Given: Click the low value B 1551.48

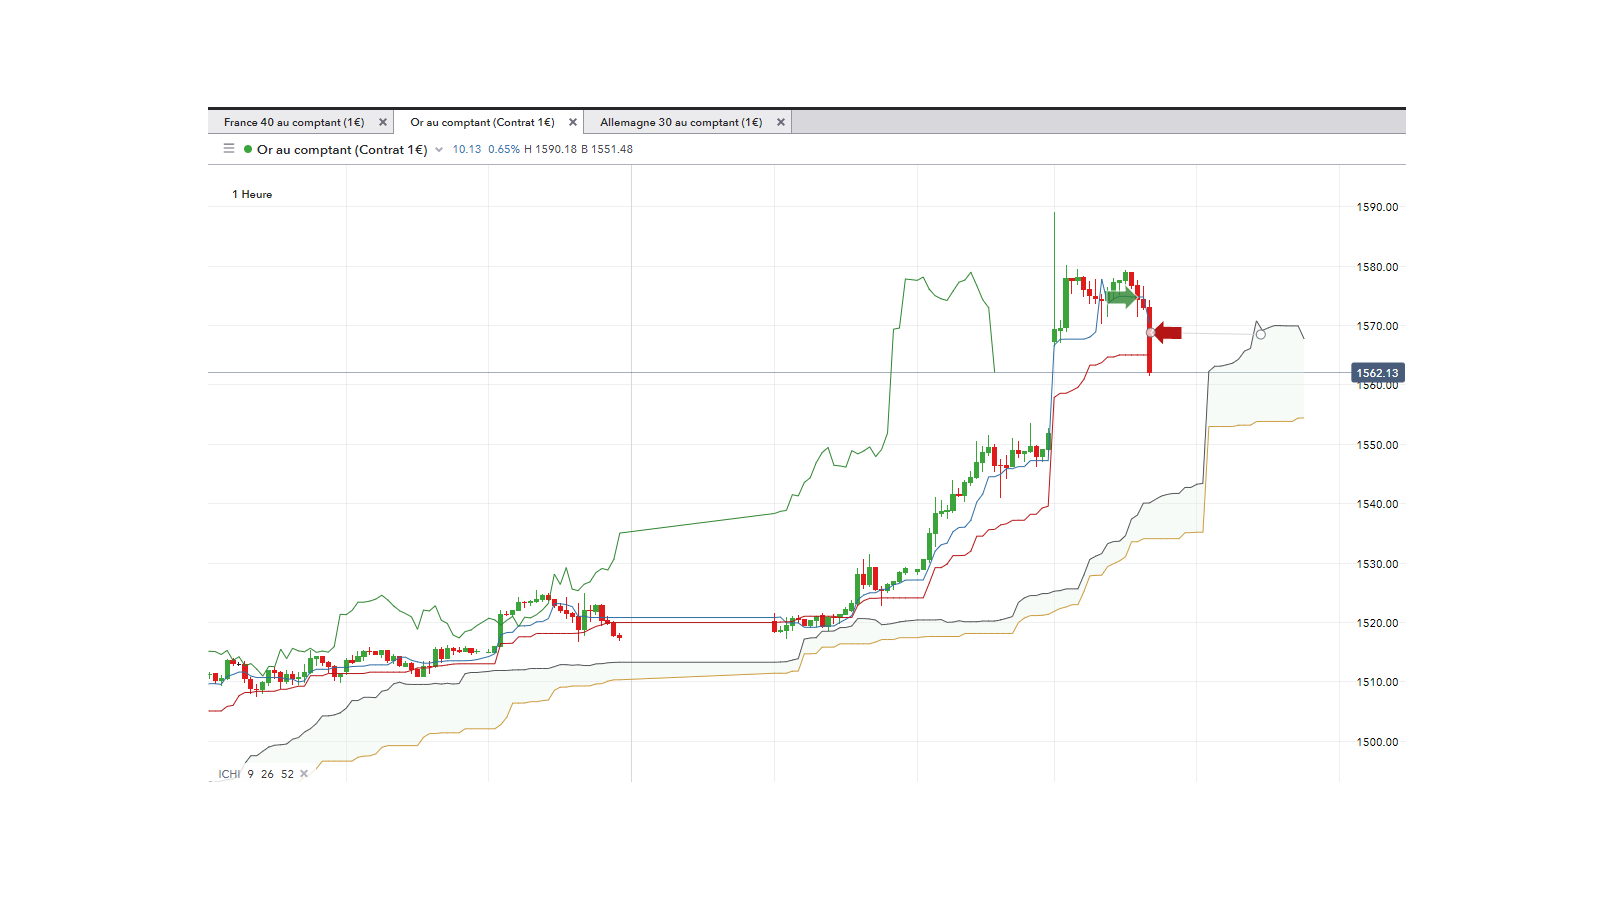Looking at the screenshot, I should [607, 150].
